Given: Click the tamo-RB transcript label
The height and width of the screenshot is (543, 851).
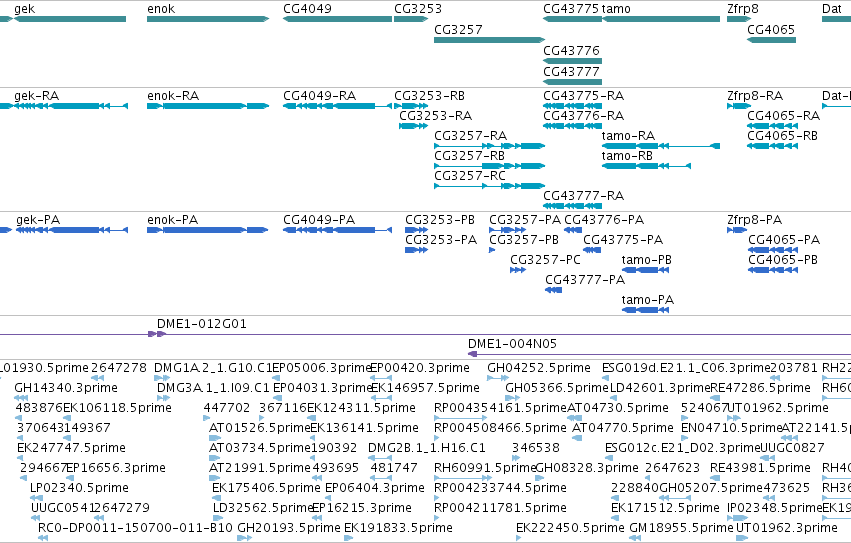Looking at the screenshot, I should tap(627, 156).
